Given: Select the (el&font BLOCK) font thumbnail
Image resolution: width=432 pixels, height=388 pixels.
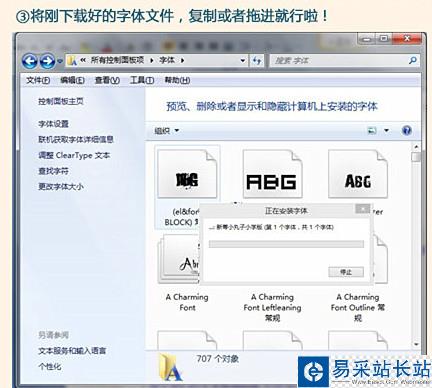Looking at the screenshot, I should click(187, 173).
